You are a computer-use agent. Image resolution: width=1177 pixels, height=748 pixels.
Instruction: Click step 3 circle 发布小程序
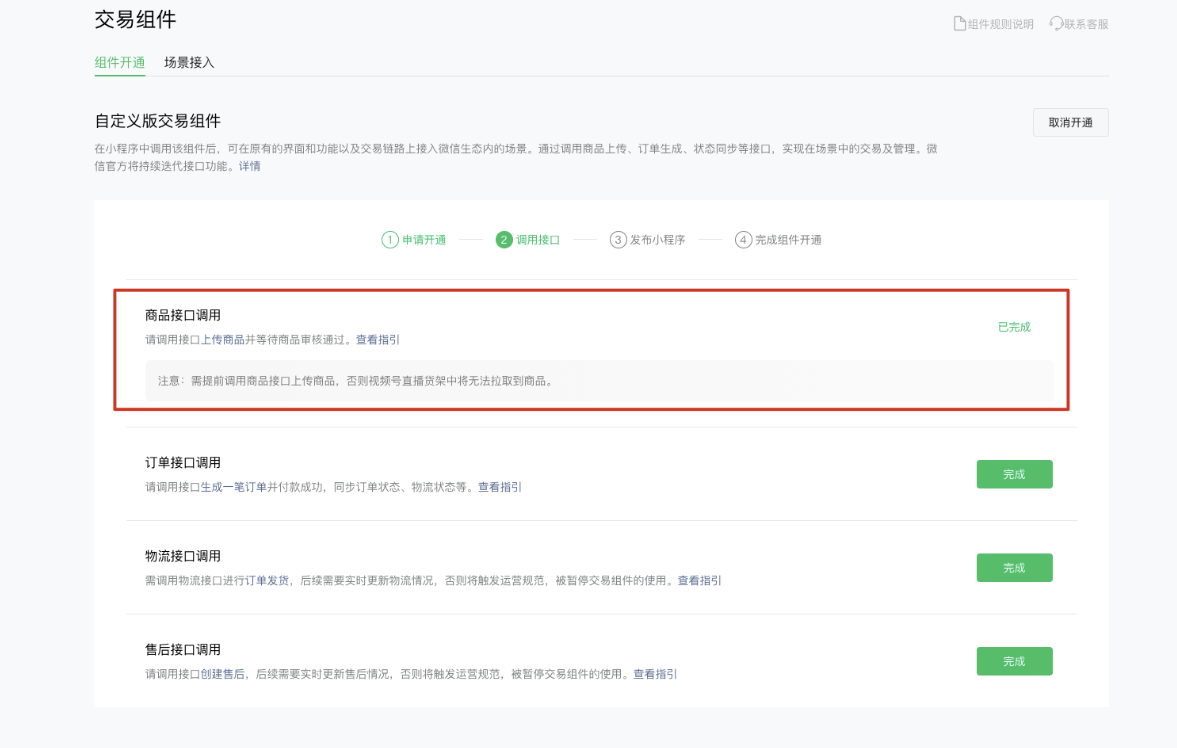click(618, 240)
